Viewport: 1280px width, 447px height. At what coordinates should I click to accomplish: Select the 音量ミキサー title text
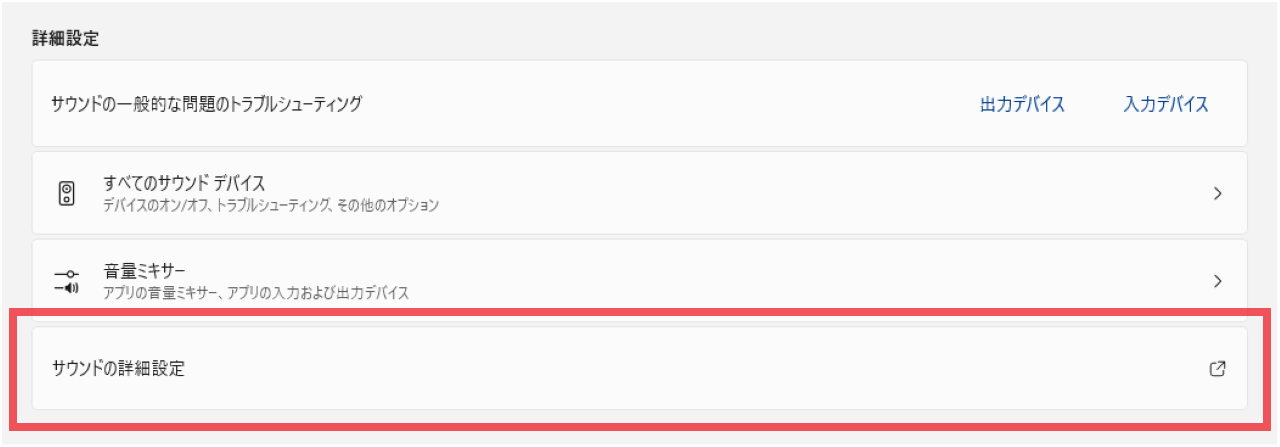coord(145,271)
